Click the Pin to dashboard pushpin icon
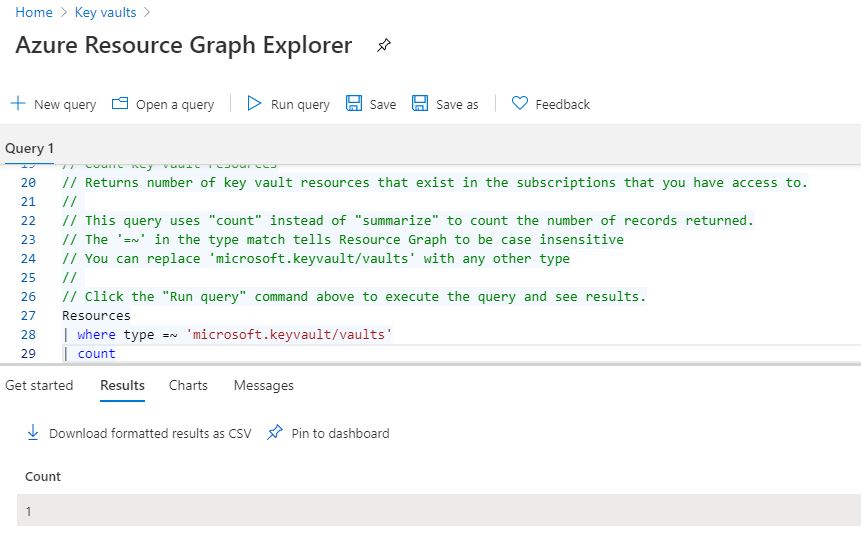Screen dimensions: 861x548 pyautogui.click(x=275, y=432)
